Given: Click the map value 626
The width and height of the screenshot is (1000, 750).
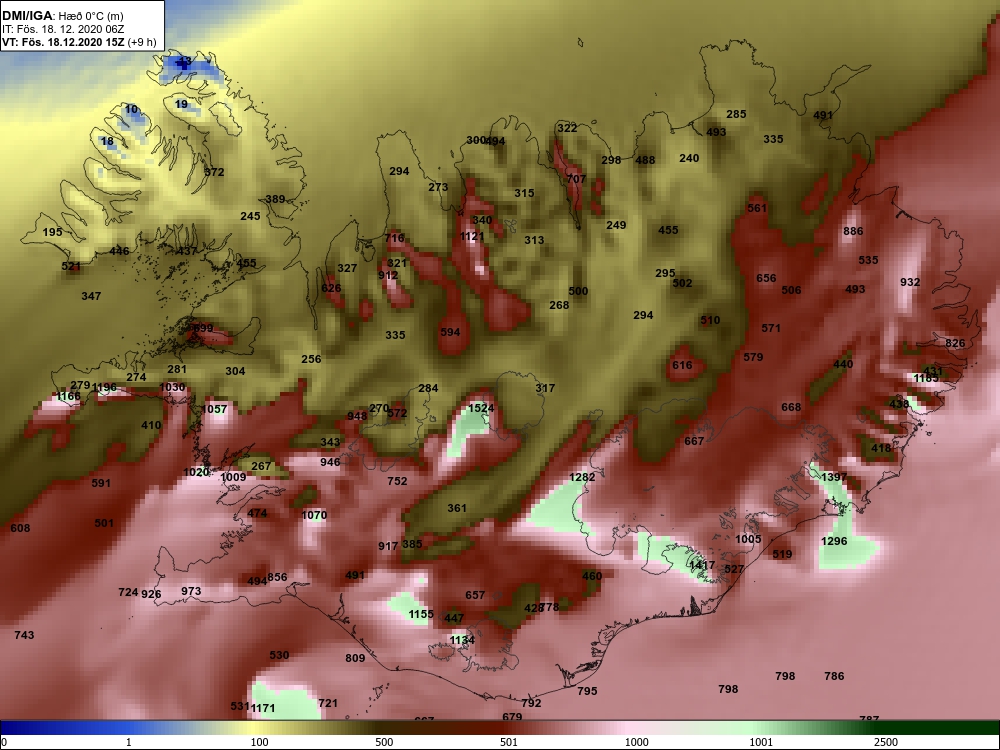Looking at the screenshot, I should 331,288.
